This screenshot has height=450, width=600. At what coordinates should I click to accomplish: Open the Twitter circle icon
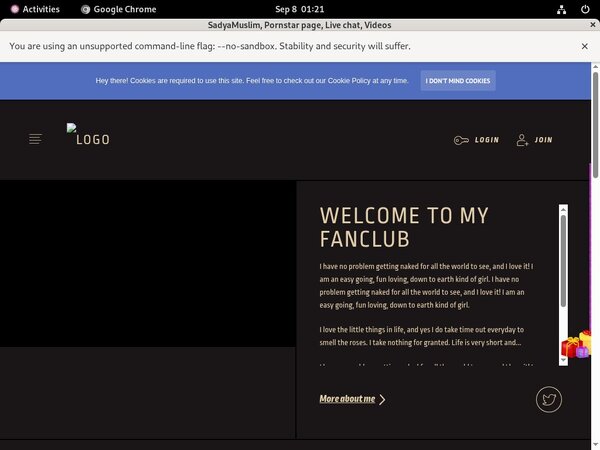click(x=547, y=400)
